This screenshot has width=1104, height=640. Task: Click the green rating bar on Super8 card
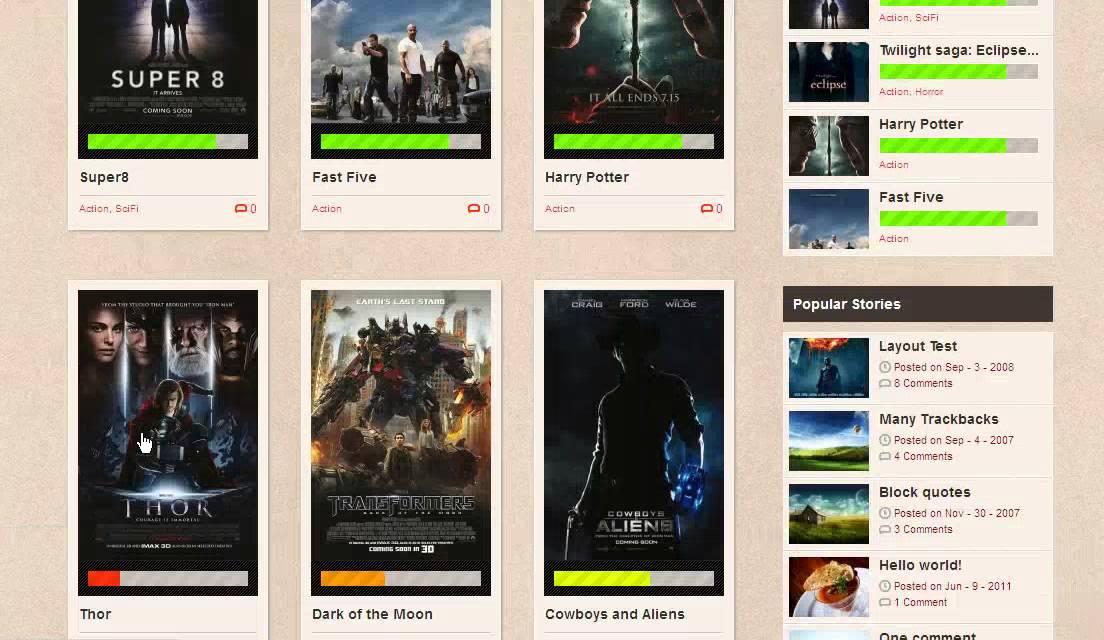click(168, 142)
